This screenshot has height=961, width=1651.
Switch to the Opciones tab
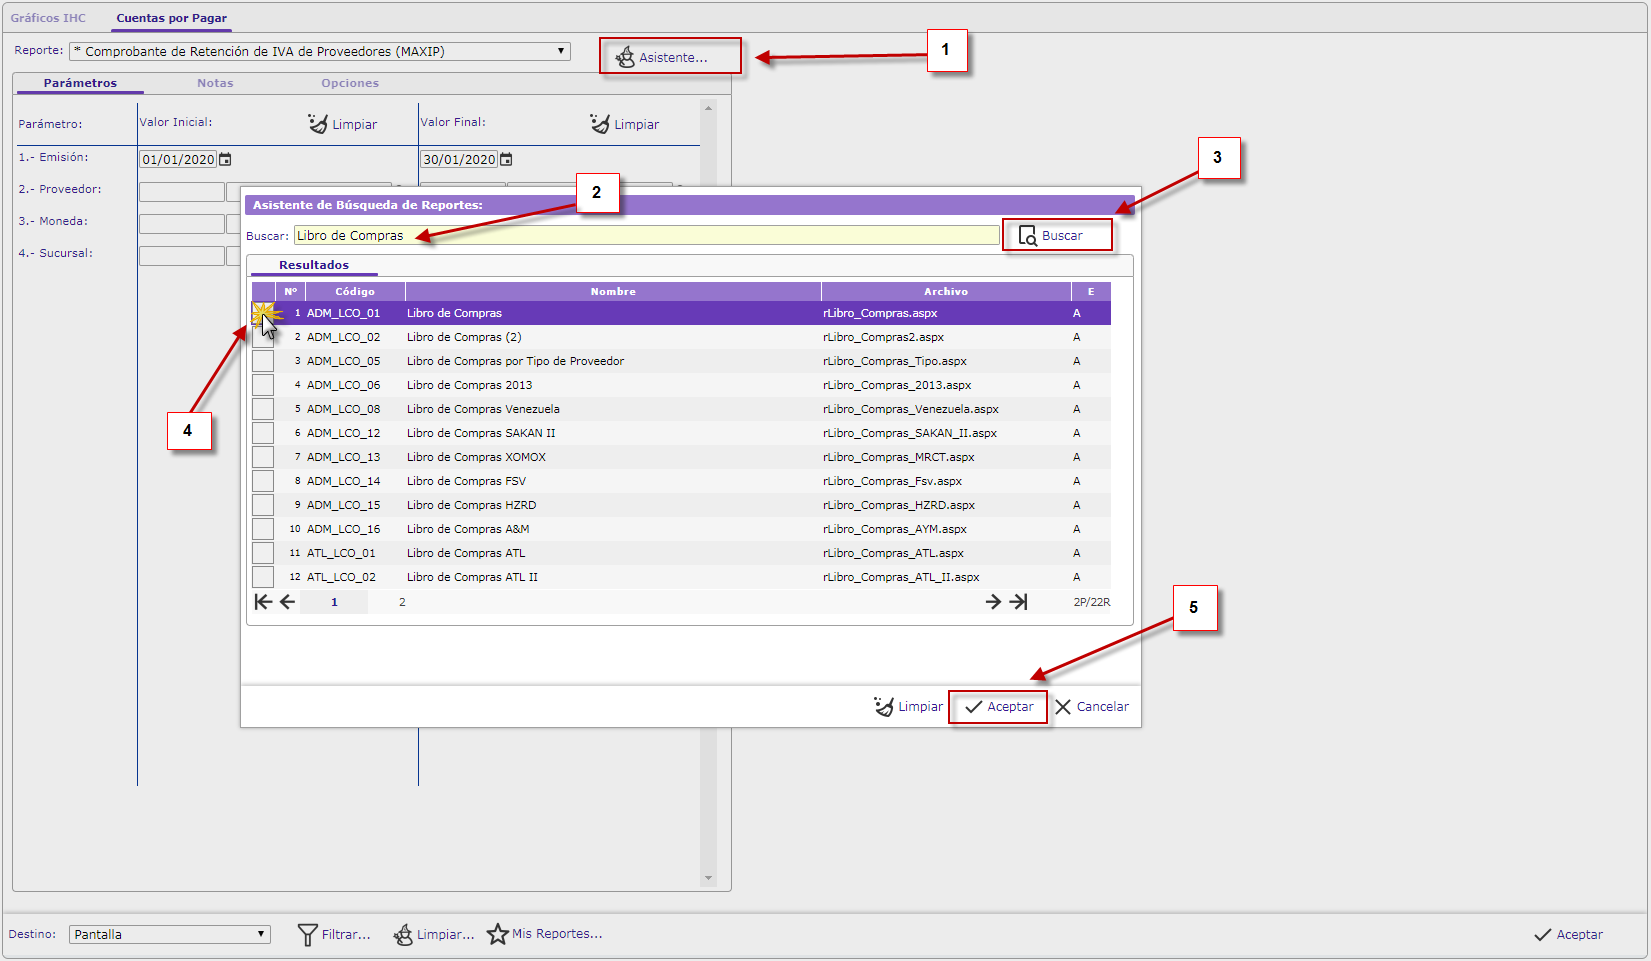click(350, 83)
